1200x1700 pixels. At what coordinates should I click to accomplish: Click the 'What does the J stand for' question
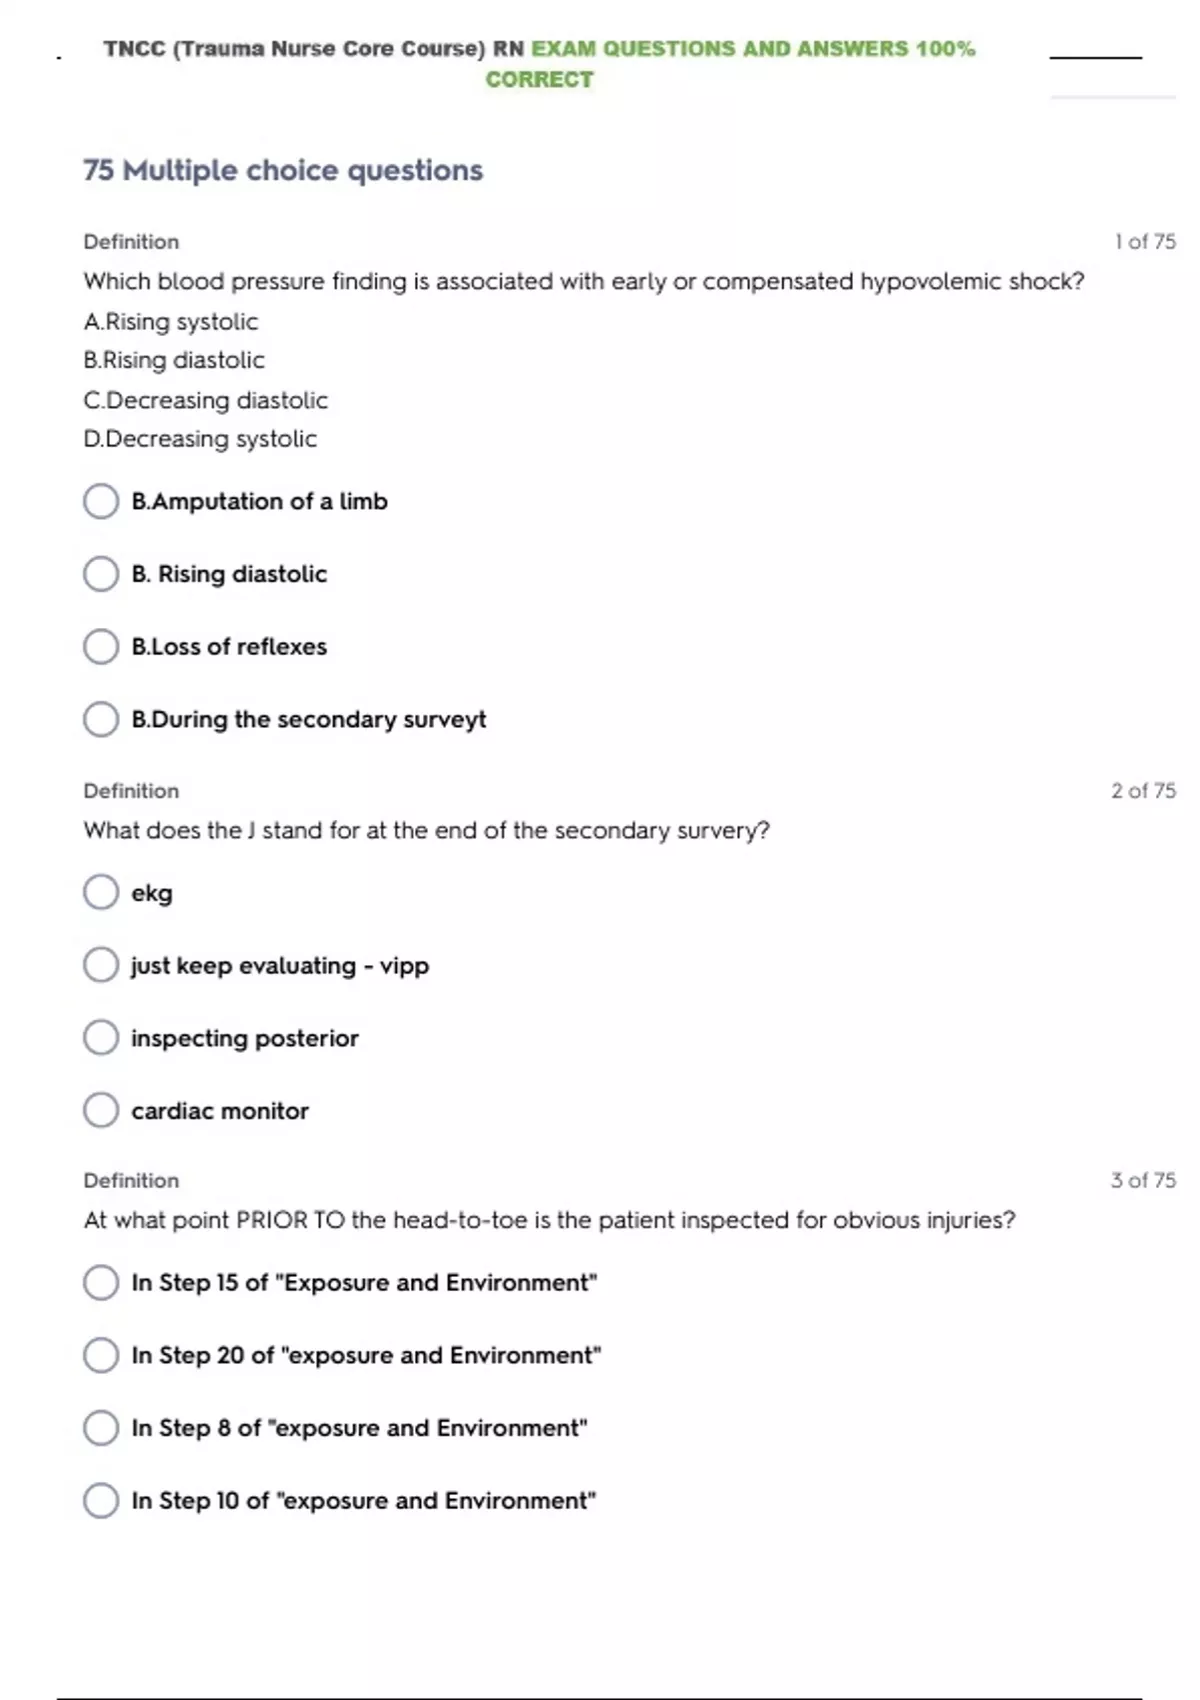click(x=426, y=831)
